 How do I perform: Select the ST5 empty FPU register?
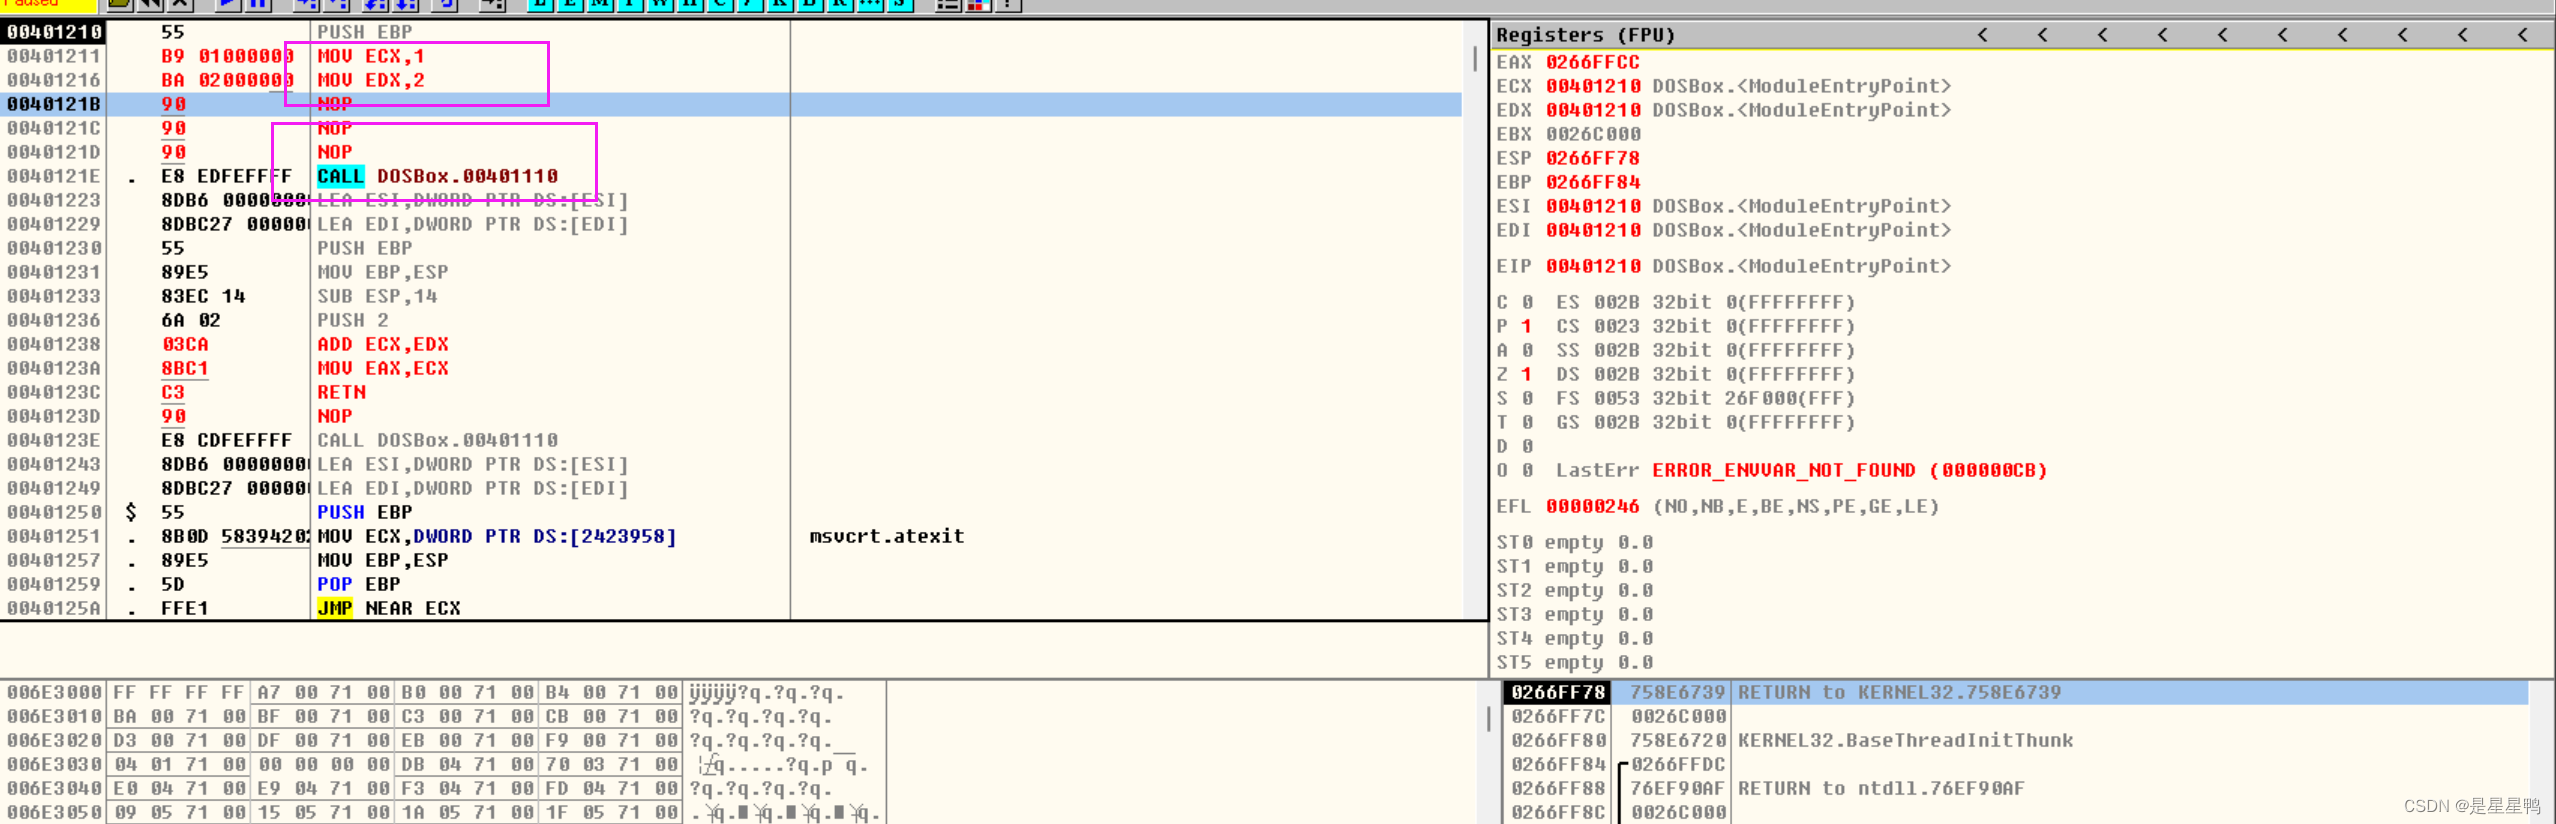[1574, 662]
